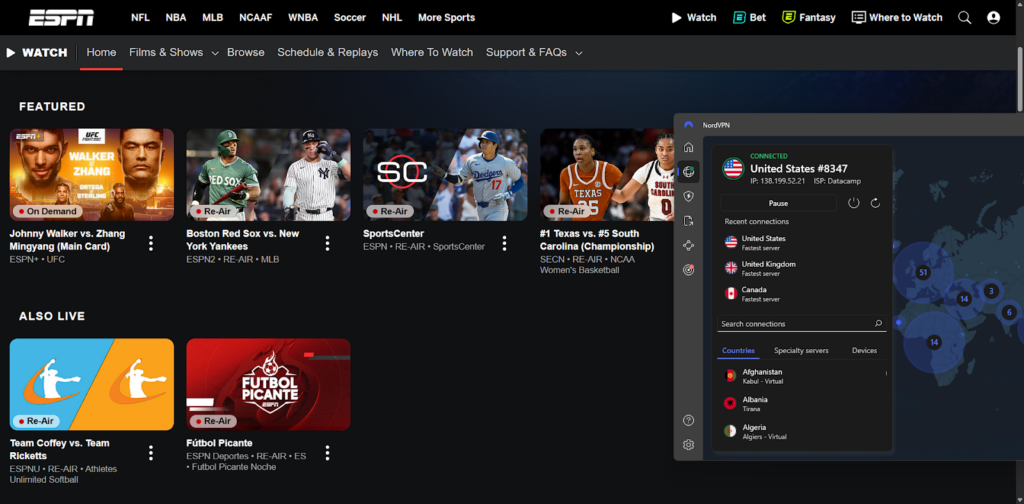Open the WNBA menu

click(303, 18)
